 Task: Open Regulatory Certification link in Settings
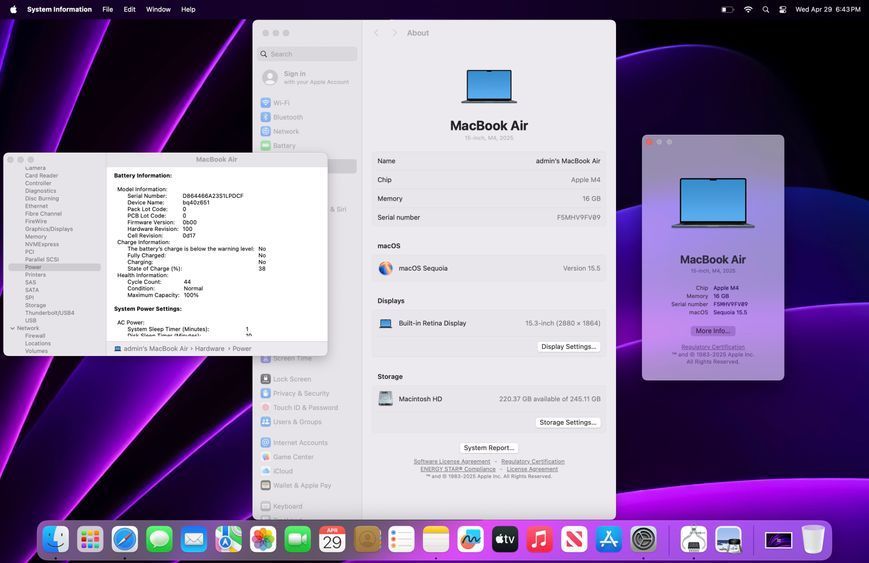[x=533, y=462]
